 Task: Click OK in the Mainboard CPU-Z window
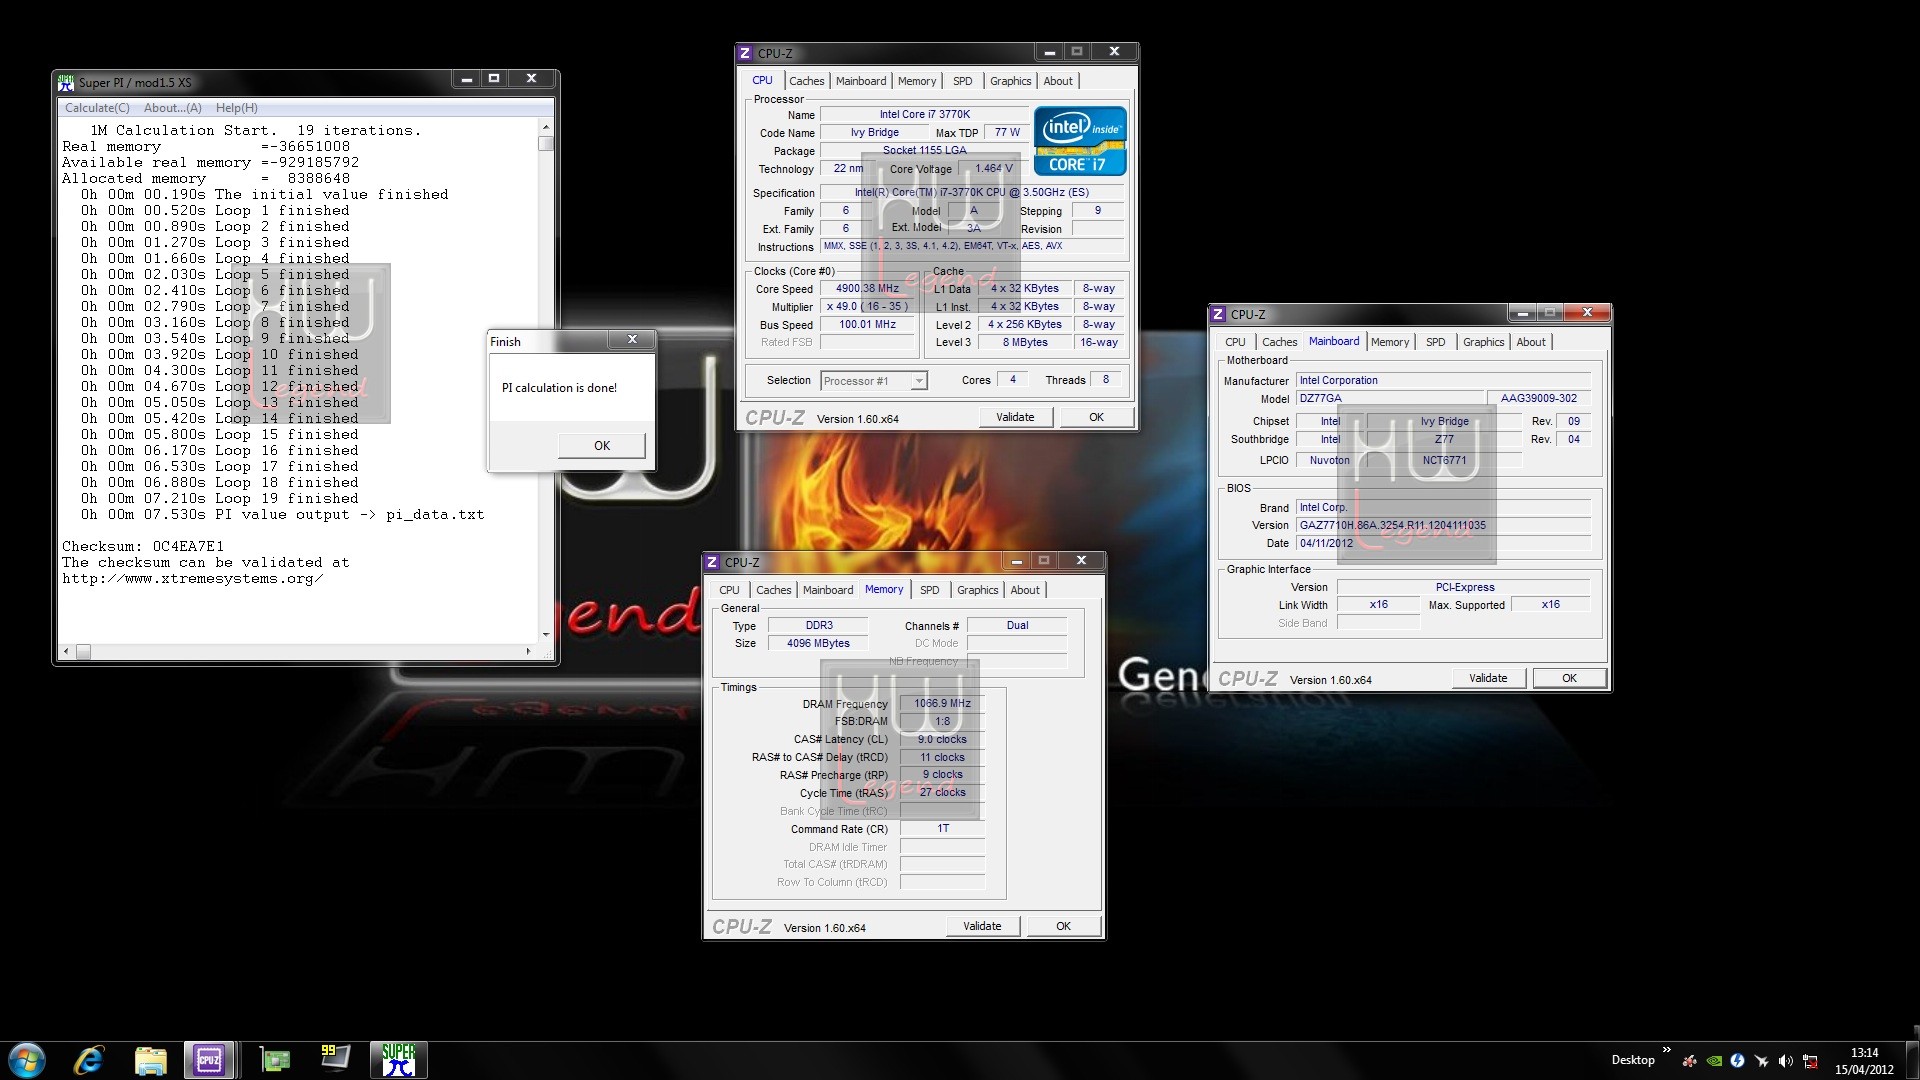1569,678
